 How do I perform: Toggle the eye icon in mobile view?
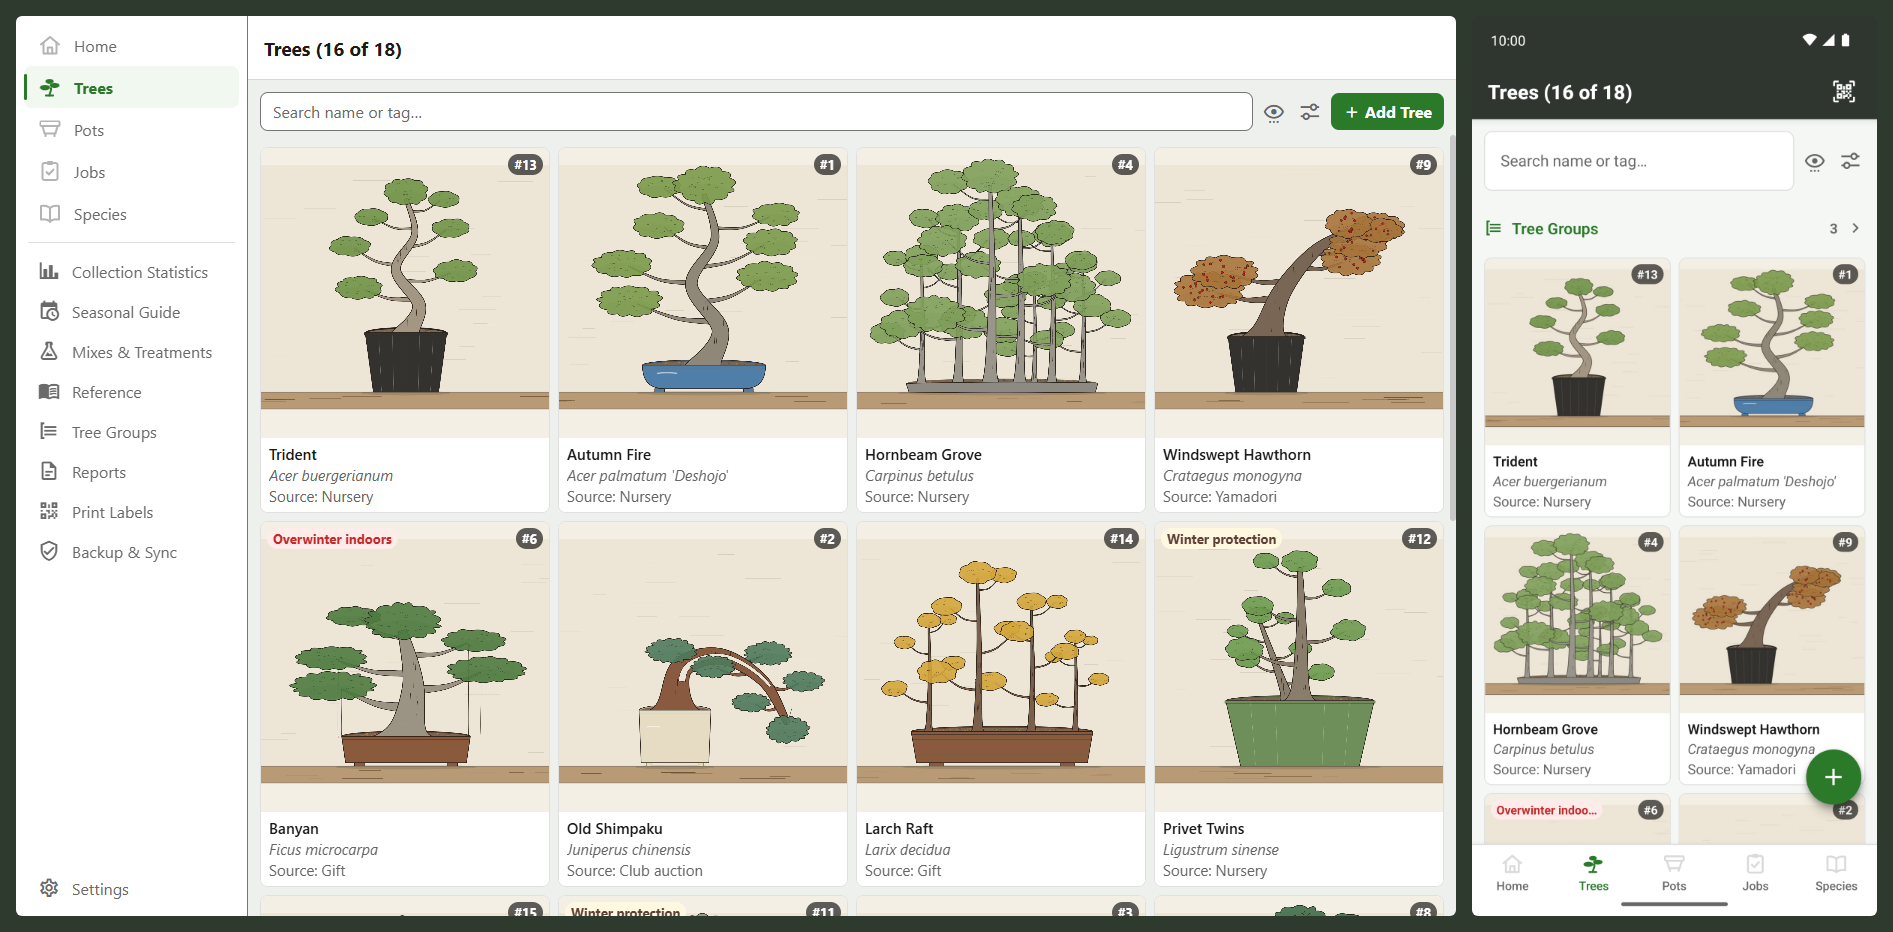click(x=1814, y=161)
